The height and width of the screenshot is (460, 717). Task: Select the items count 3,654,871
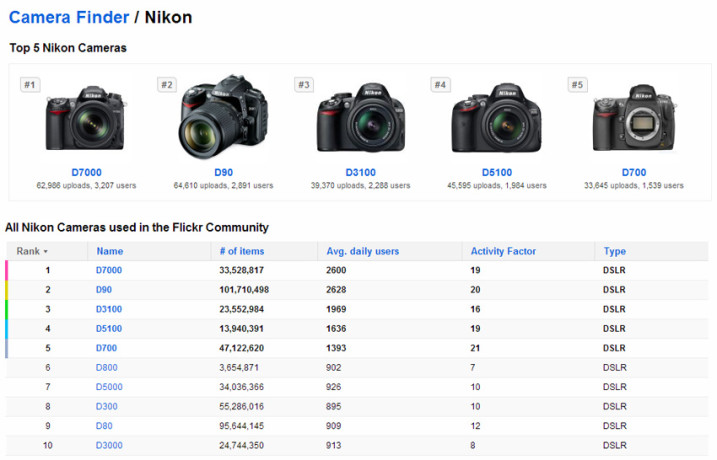tap(239, 368)
